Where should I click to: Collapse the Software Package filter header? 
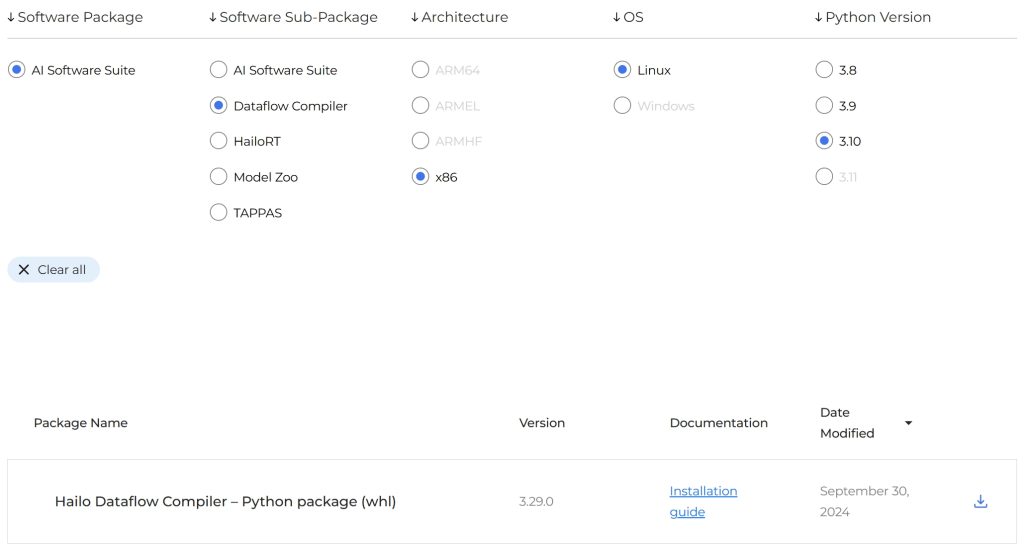click(75, 17)
